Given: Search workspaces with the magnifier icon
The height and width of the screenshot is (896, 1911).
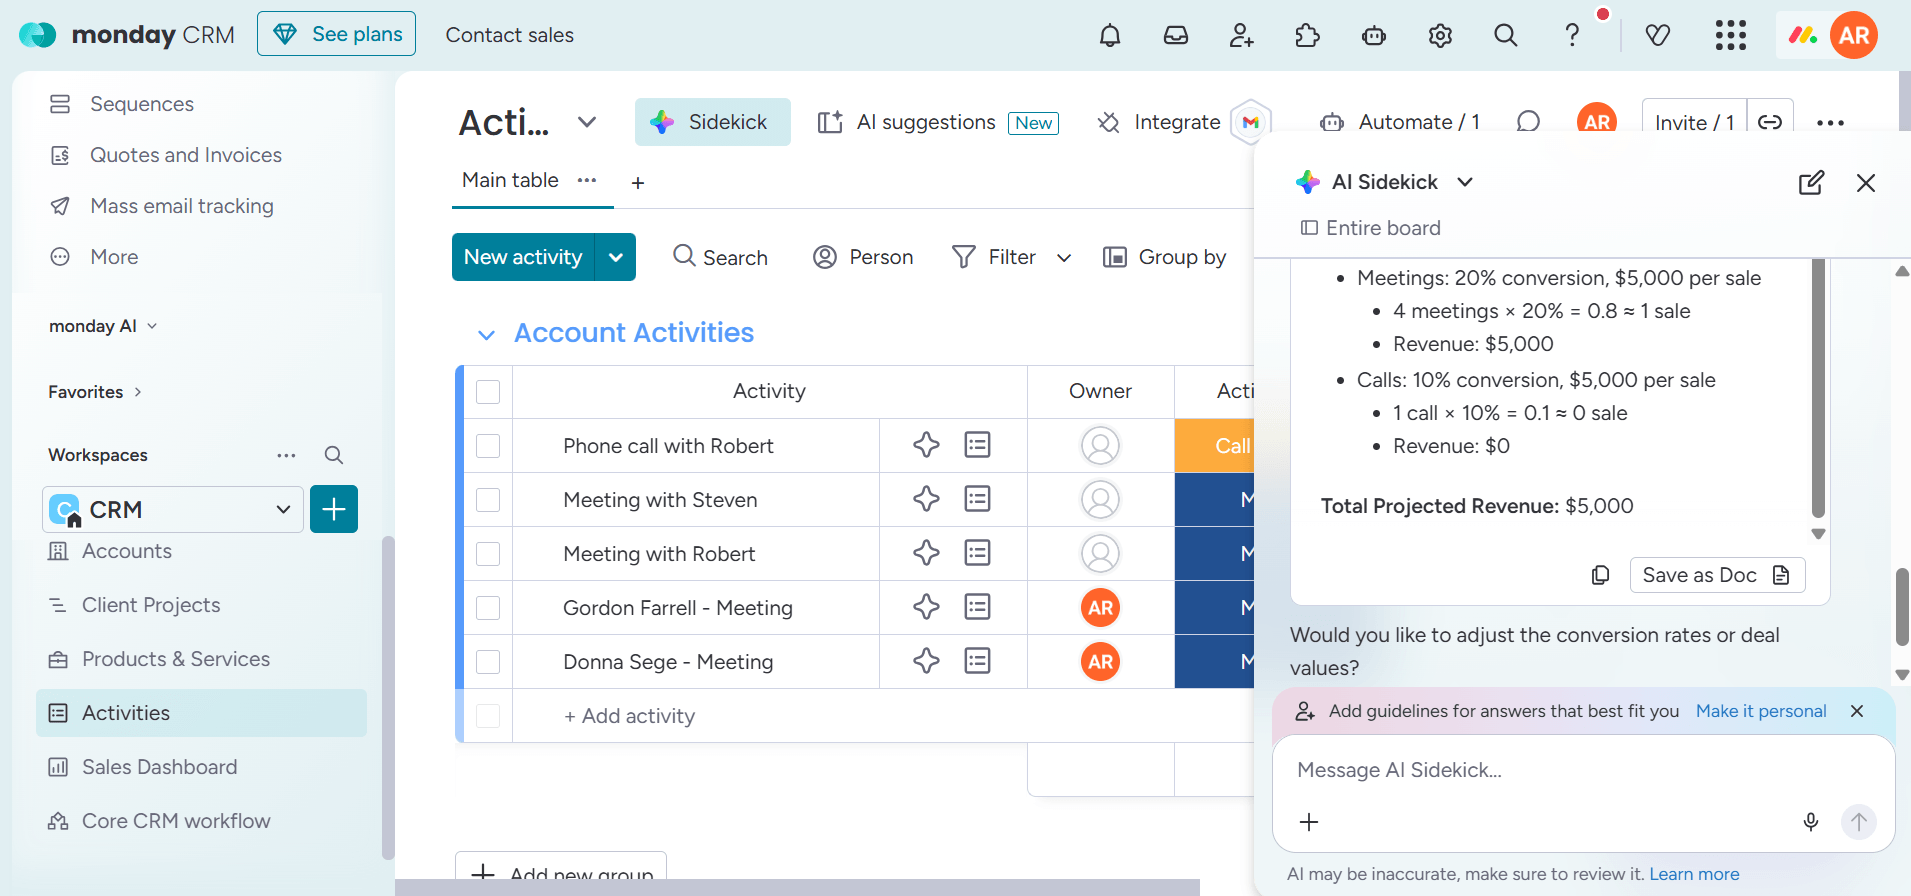Looking at the screenshot, I should coord(334,455).
